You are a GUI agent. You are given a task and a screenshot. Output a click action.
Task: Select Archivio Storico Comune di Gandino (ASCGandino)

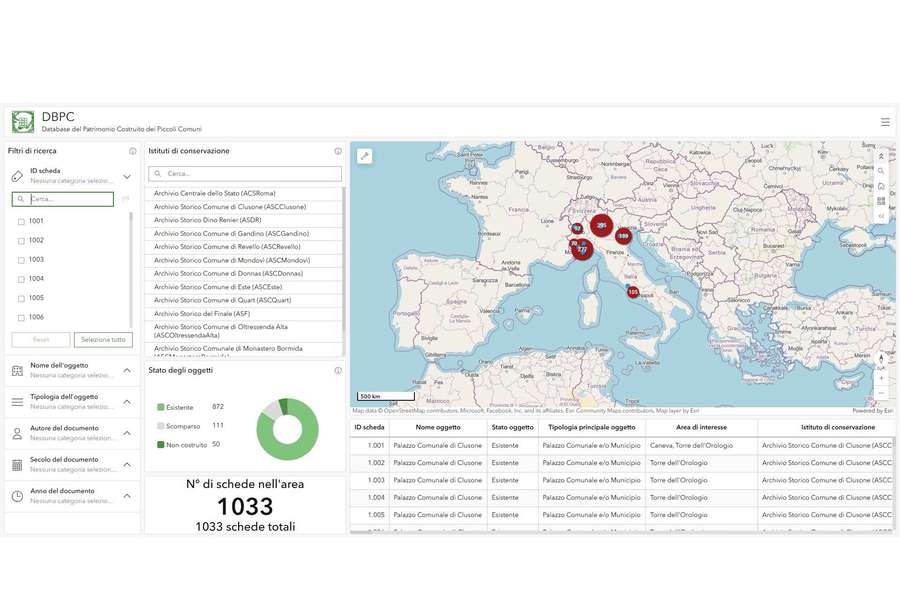point(243,234)
